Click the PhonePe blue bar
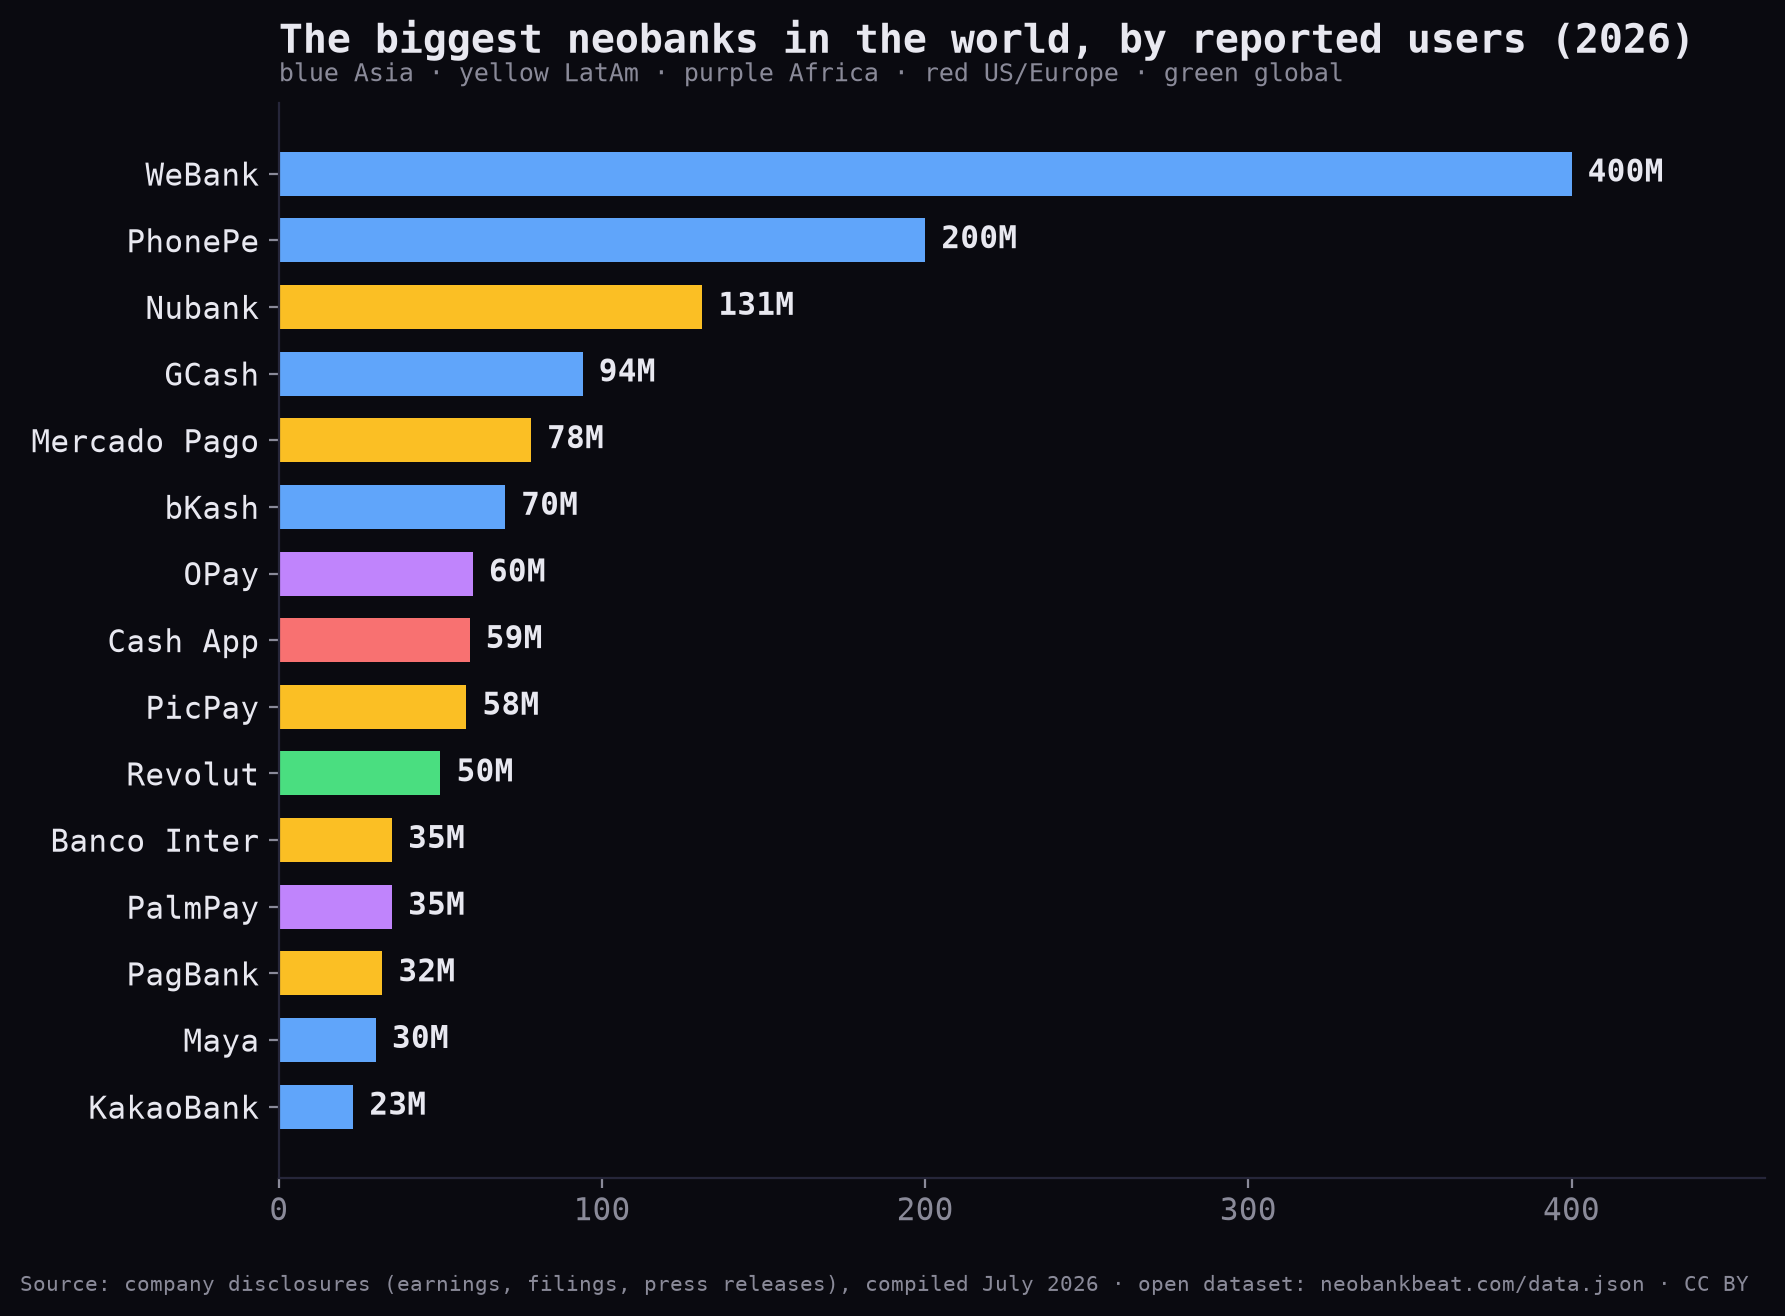This screenshot has width=1785, height=1316. point(602,240)
